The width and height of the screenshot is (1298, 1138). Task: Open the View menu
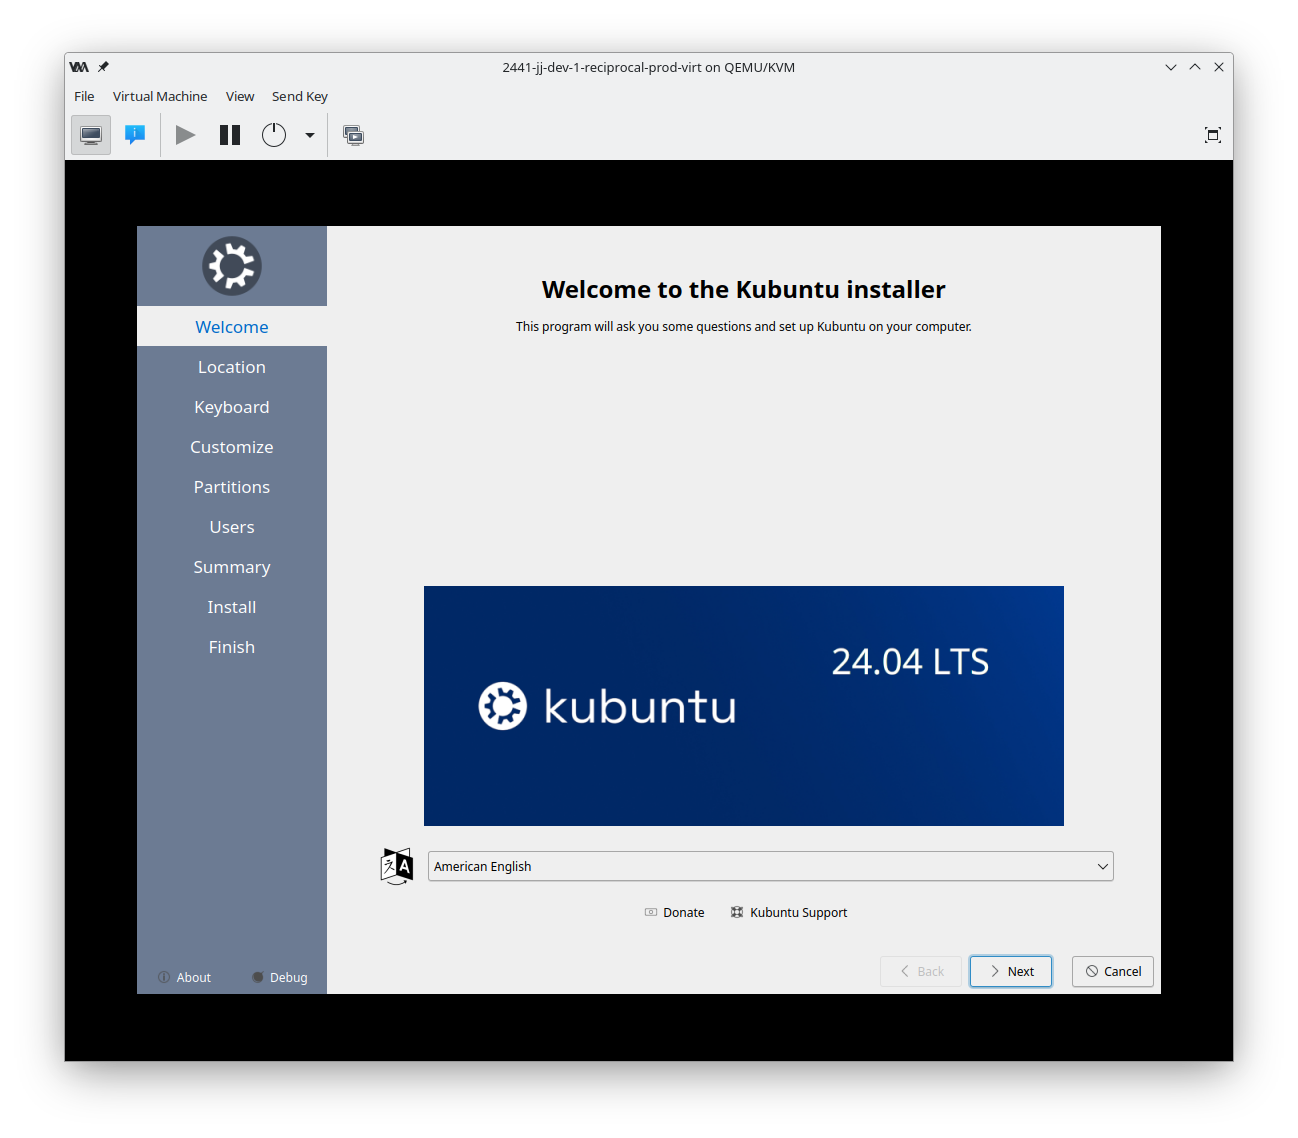click(240, 96)
